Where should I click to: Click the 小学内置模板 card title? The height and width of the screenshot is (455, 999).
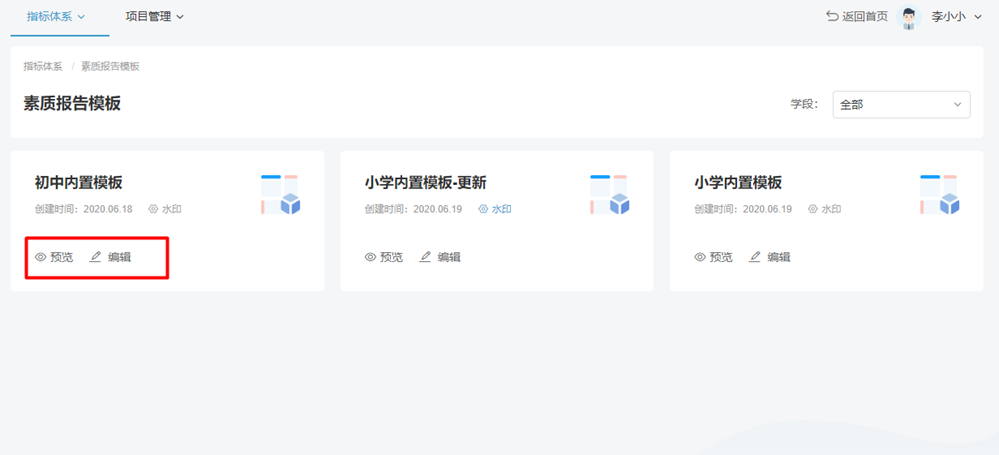pos(738,183)
